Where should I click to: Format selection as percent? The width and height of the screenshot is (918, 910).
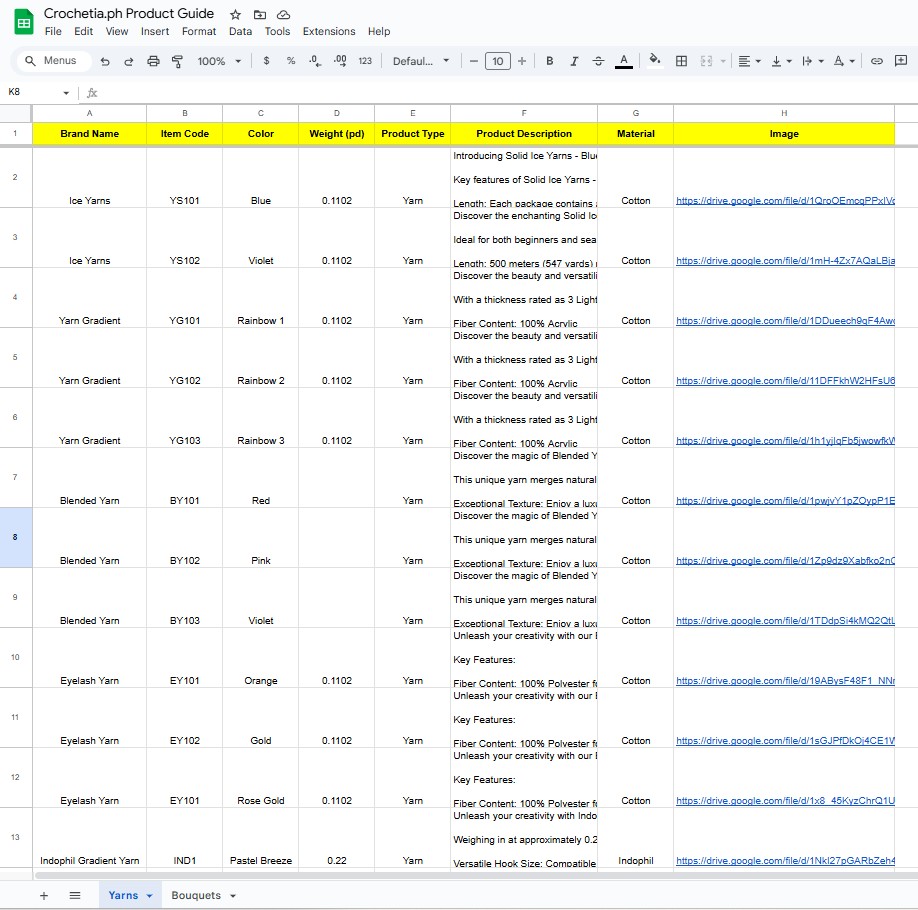291,60
